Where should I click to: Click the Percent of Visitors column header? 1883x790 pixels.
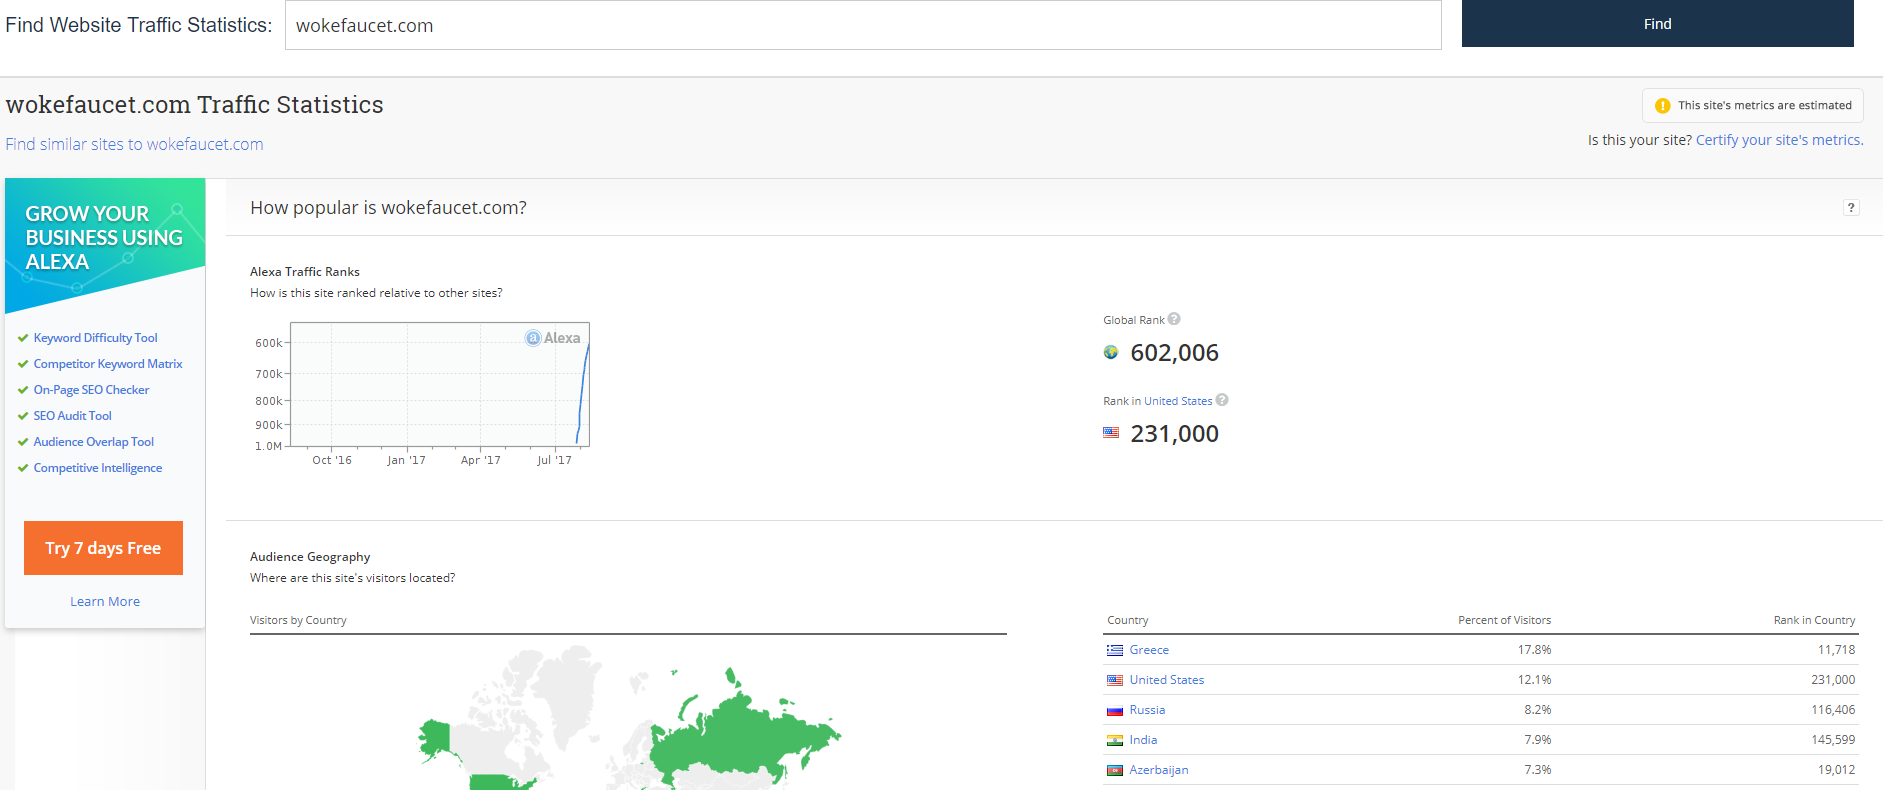1504,620
